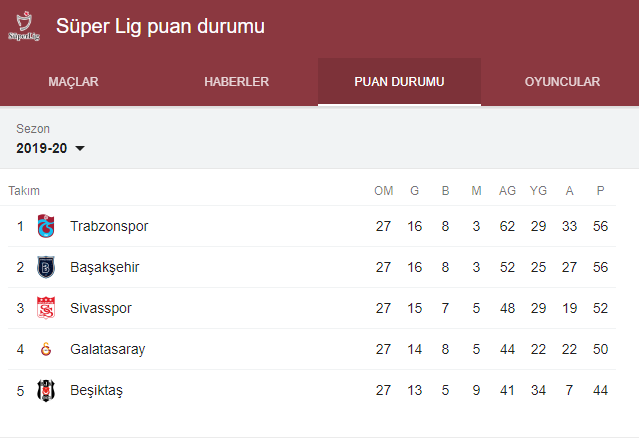Go to the OYUNCULAR tab
The image size is (639, 439).
562,82
